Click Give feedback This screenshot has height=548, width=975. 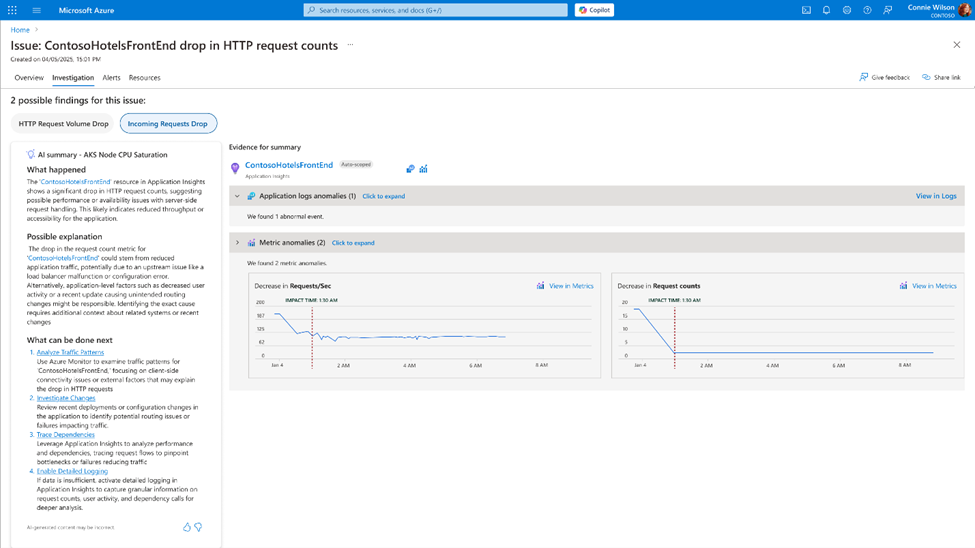[884, 77]
